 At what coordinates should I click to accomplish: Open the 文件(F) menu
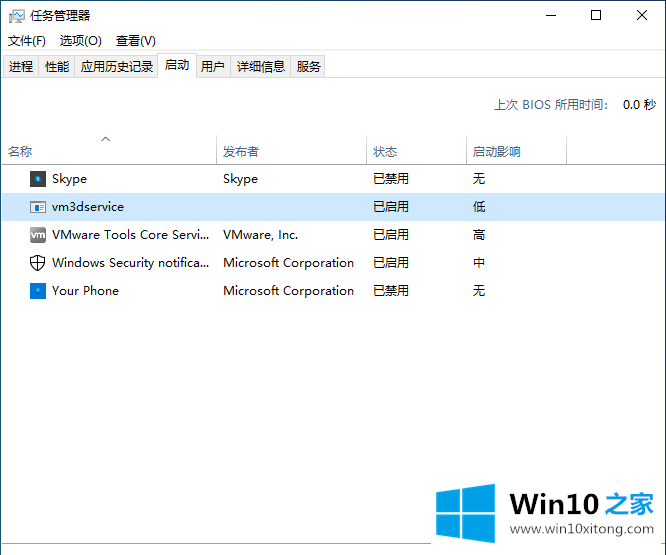coord(27,41)
